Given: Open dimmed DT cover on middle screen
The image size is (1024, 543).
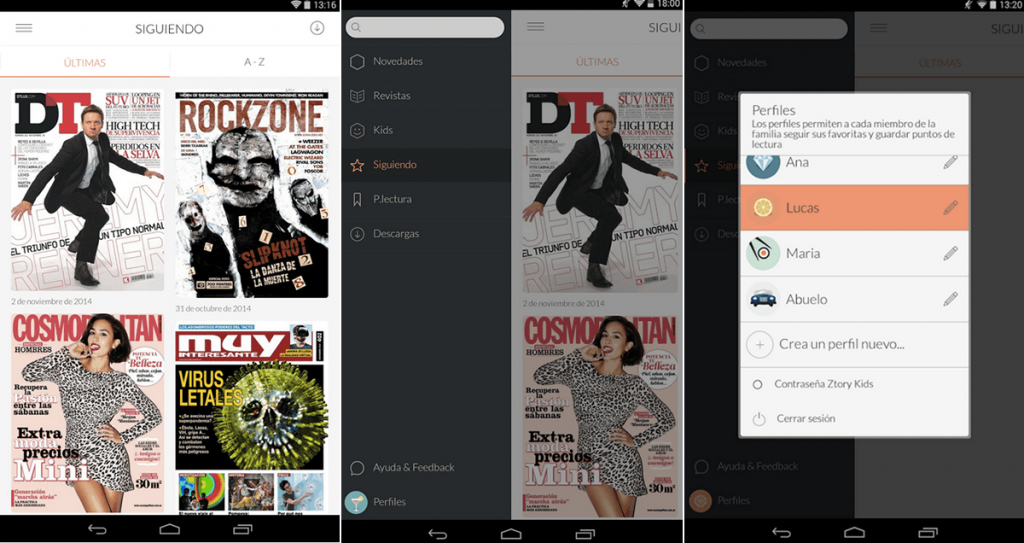Looking at the screenshot, I should (x=600, y=191).
